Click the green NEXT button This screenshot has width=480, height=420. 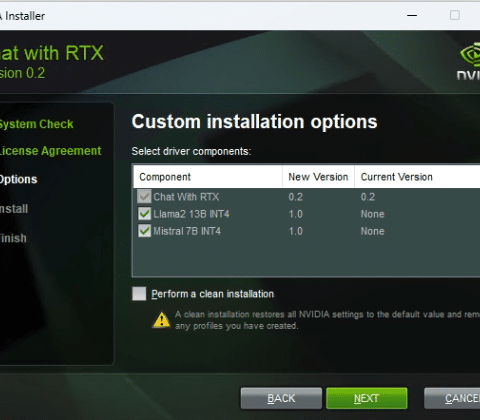tap(367, 398)
